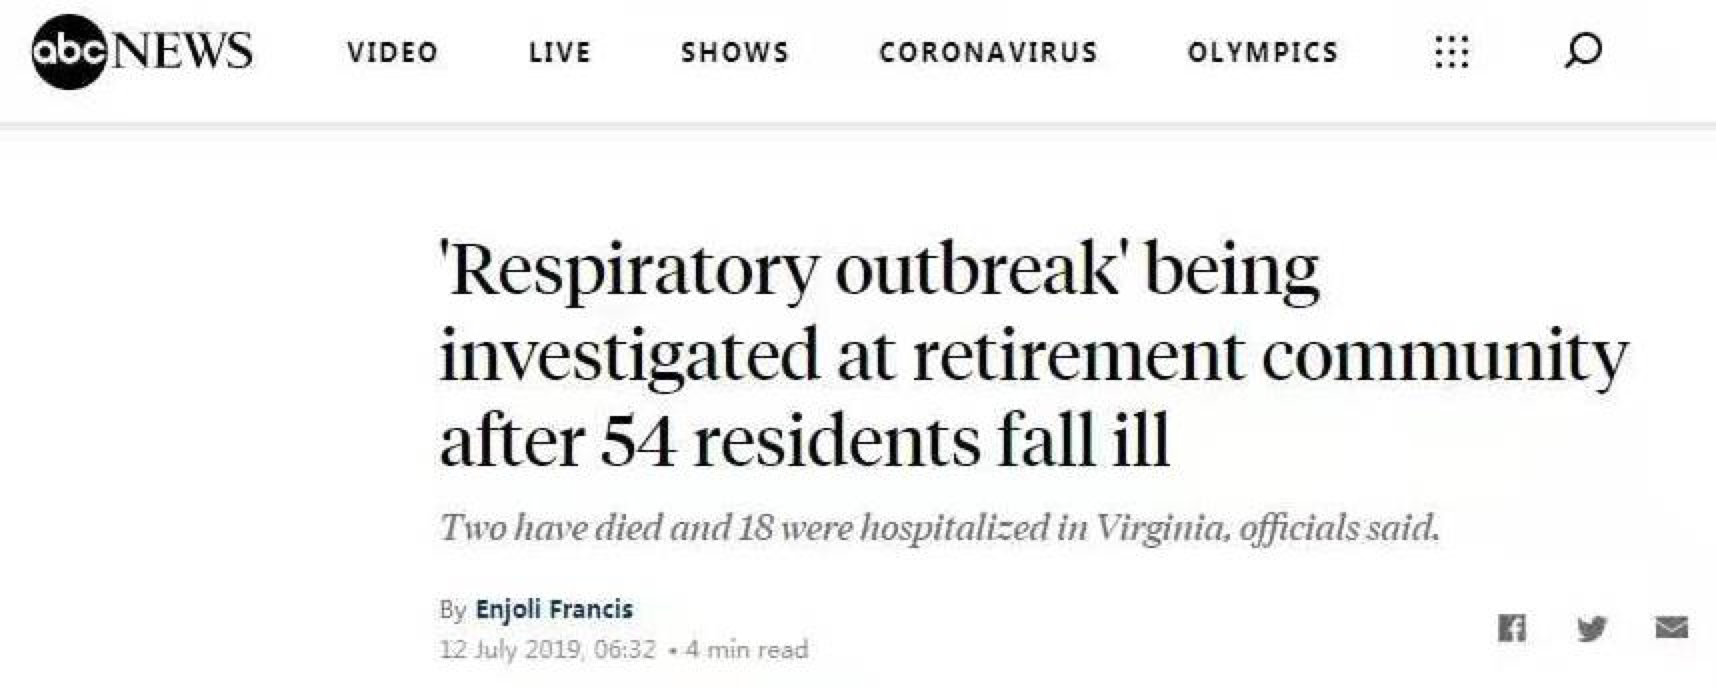Open the more sections grid menu
The height and width of the screenshot is (688, 1716).
click(1451, 51)
